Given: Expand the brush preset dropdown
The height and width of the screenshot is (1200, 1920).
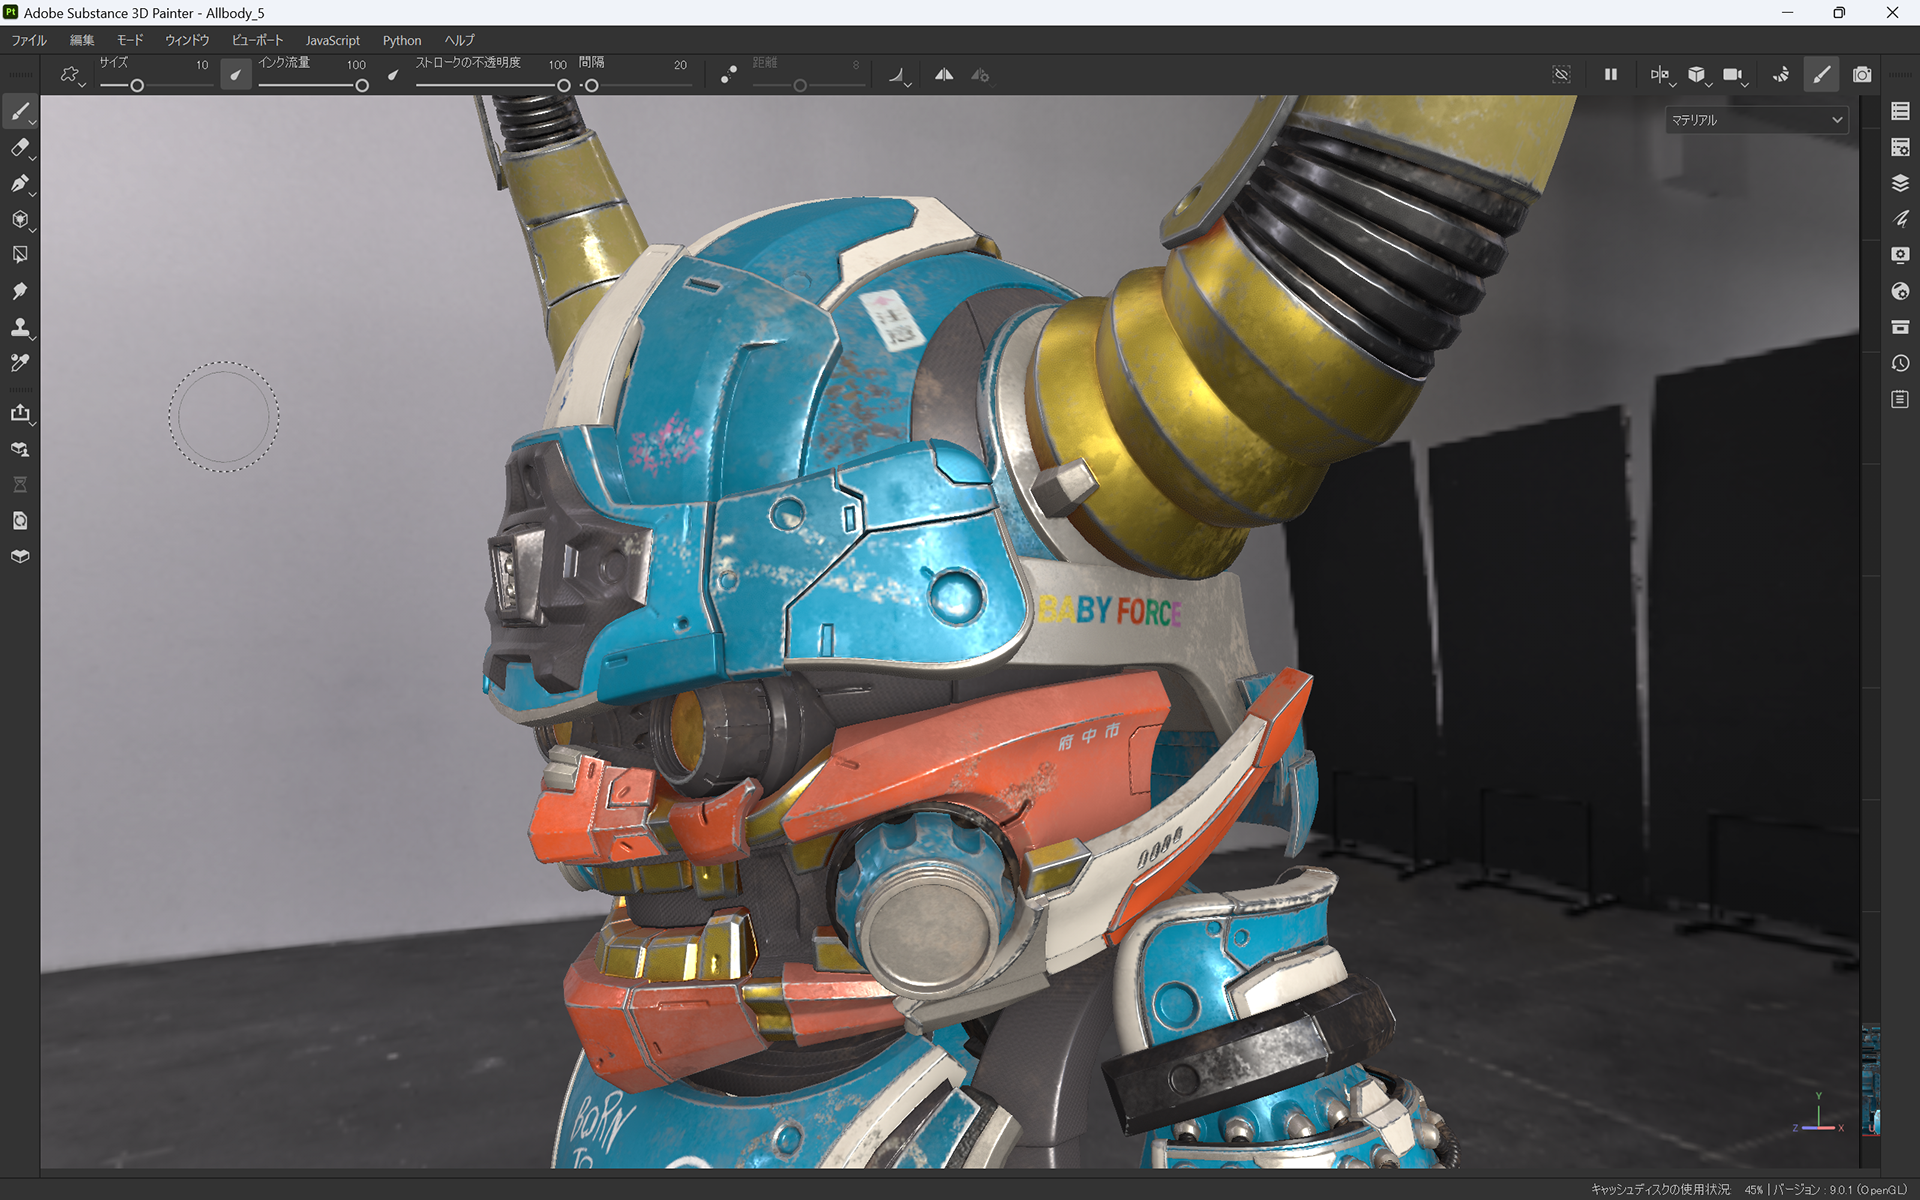Looking at the screenshot, I should (x=70, y=75).
